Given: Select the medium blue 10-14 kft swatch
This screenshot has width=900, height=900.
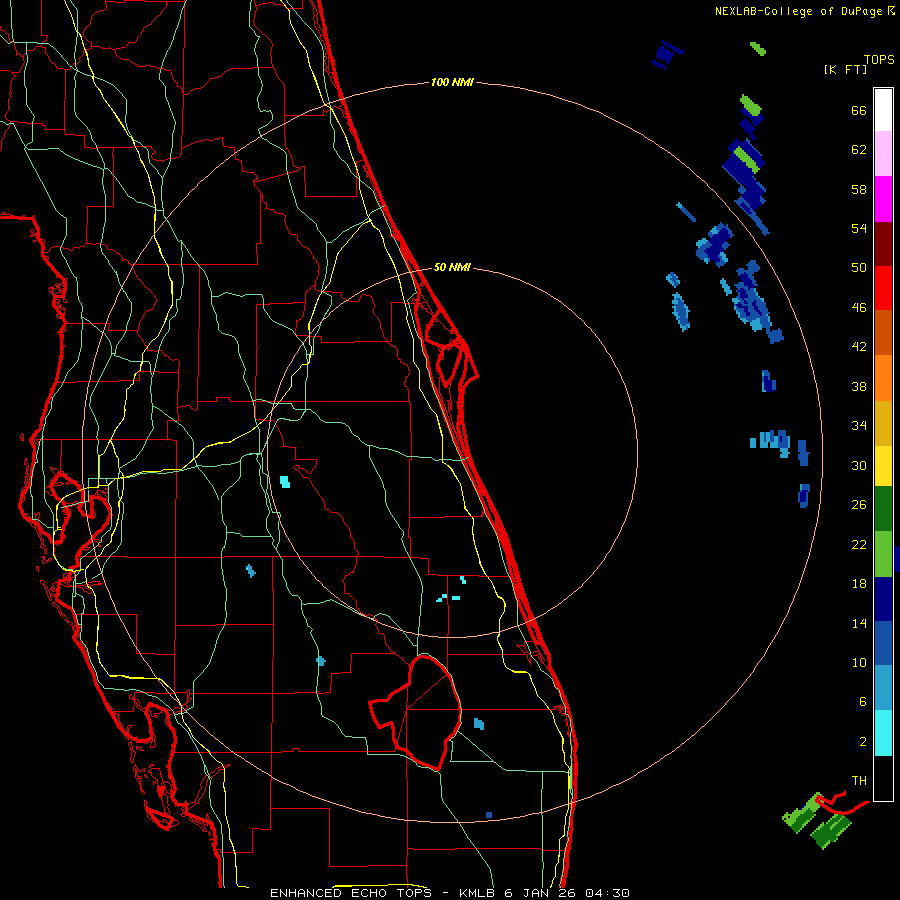Looking at the screenshot, I should pos(883,643).
